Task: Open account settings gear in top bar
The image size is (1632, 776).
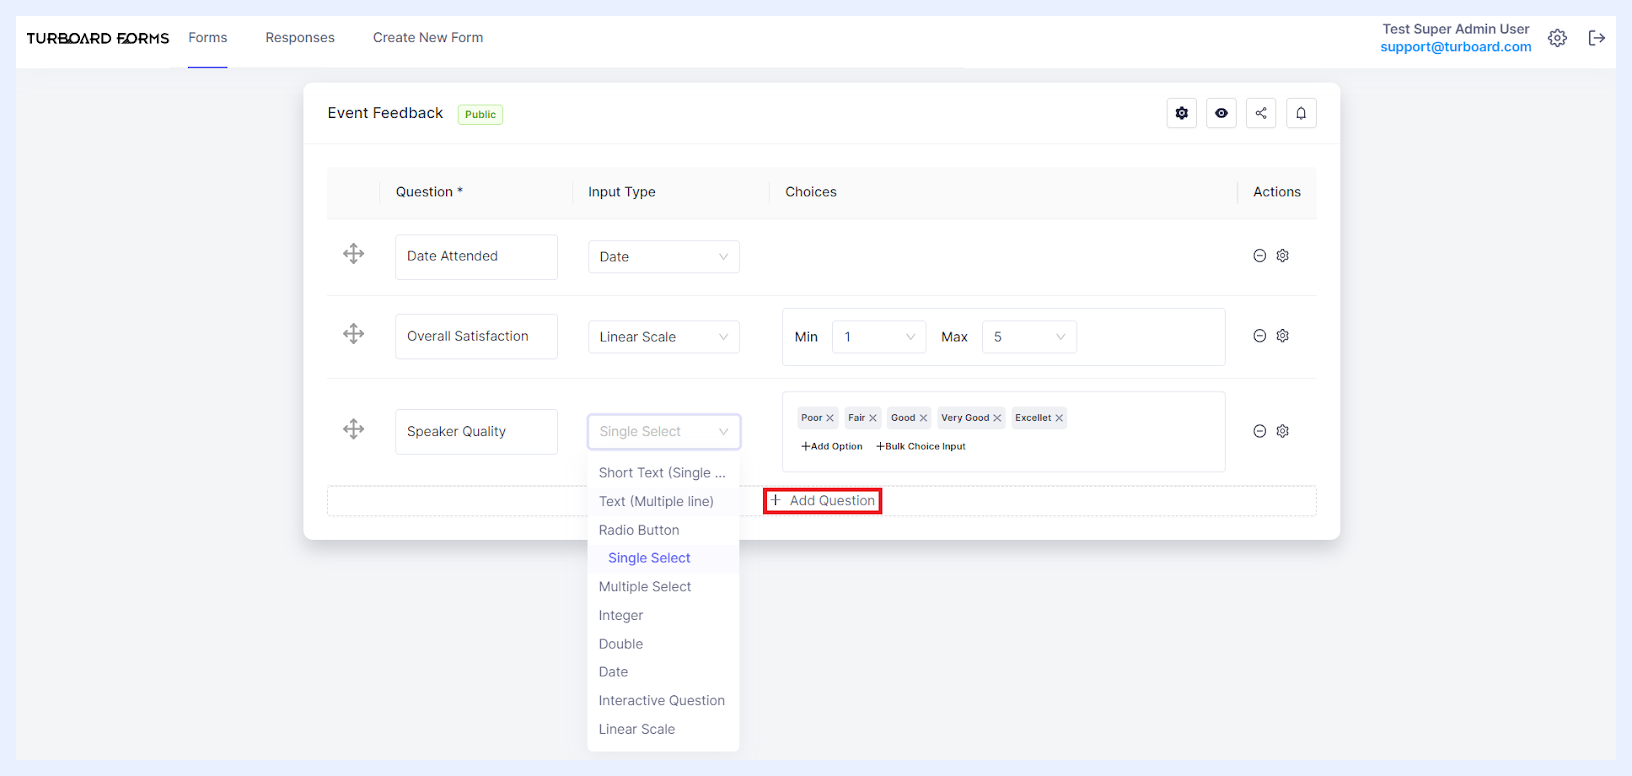Action: [1557, 38]
